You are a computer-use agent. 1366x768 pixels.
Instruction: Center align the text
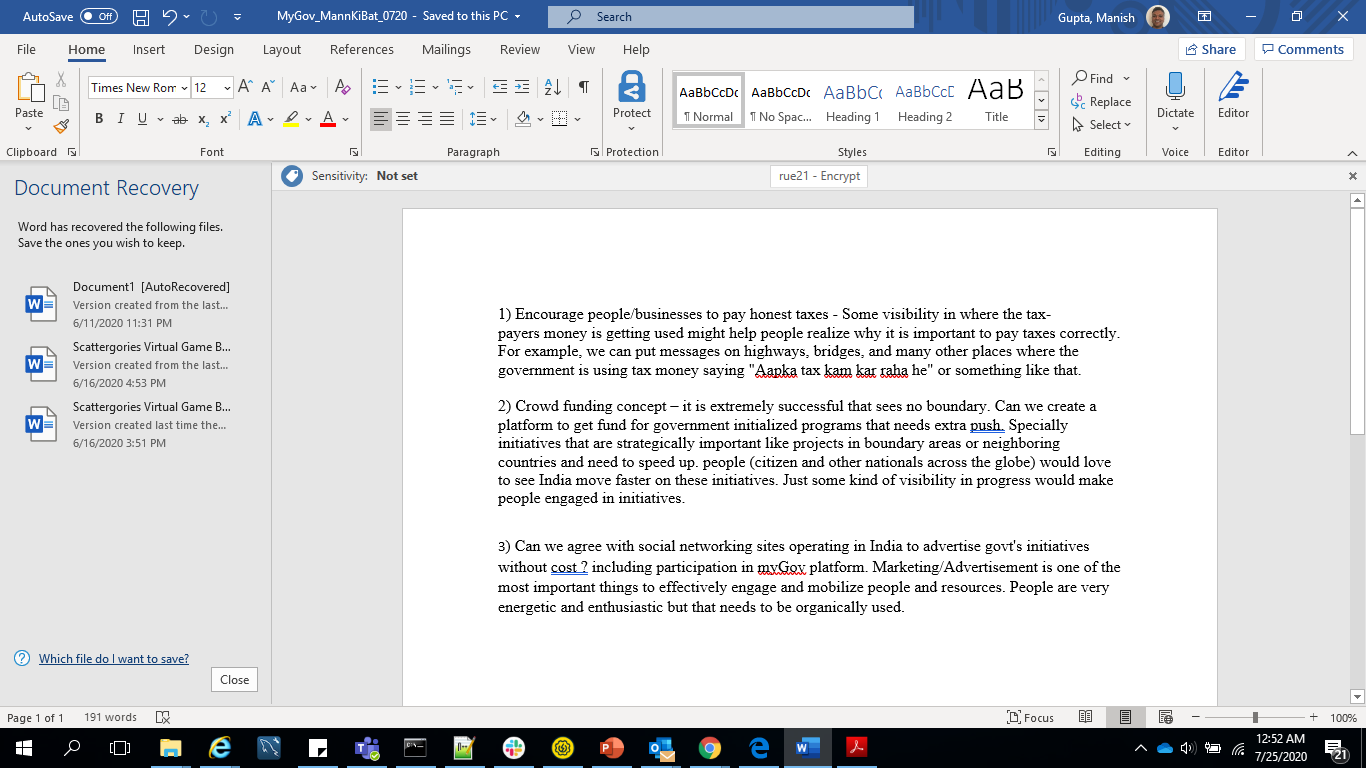point(403,119)
